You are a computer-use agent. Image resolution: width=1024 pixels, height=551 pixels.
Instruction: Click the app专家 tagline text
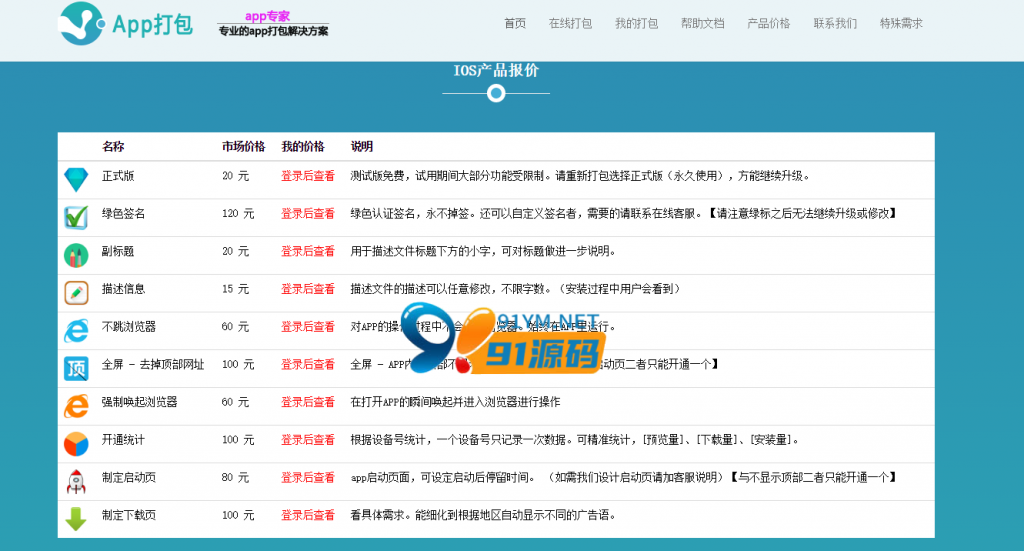pyautogui.click(x=268, y=16)
